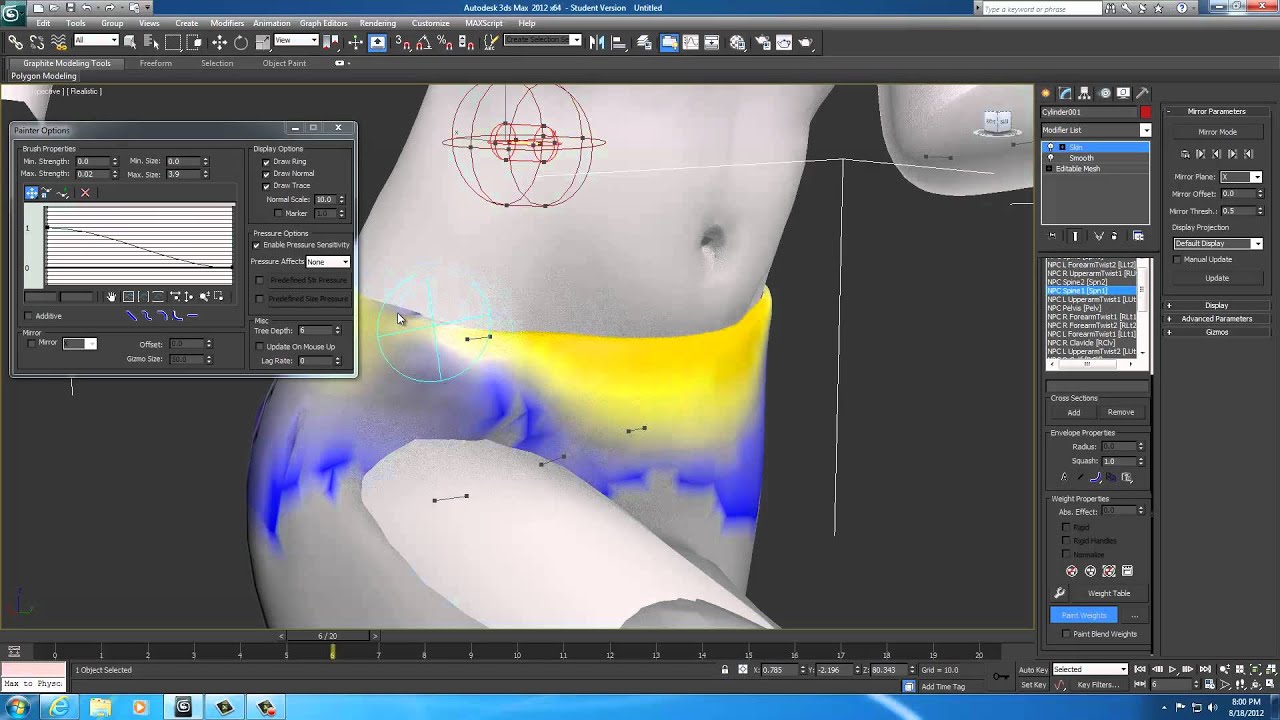Toggle the Percent Snap icon
Viewport: 1280px width, 720px height.
pos(445,42)
